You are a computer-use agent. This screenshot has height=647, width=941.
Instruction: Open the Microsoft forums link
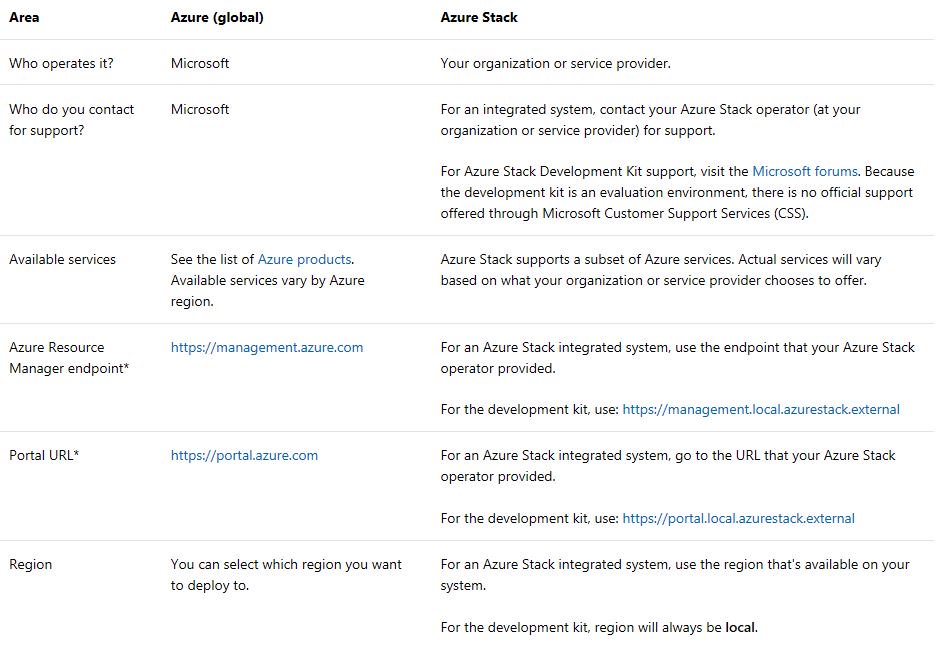point(804,172)
